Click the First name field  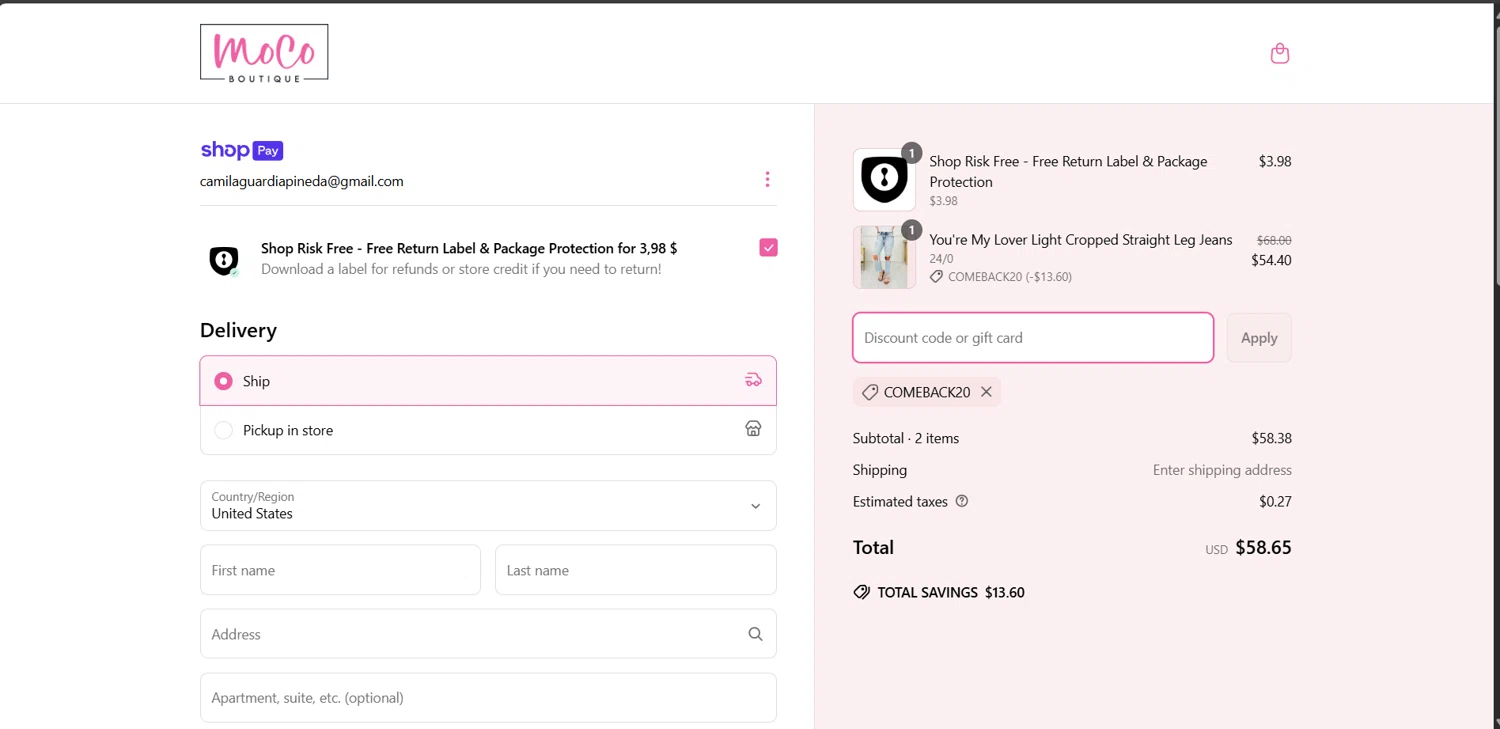point(340,570)
